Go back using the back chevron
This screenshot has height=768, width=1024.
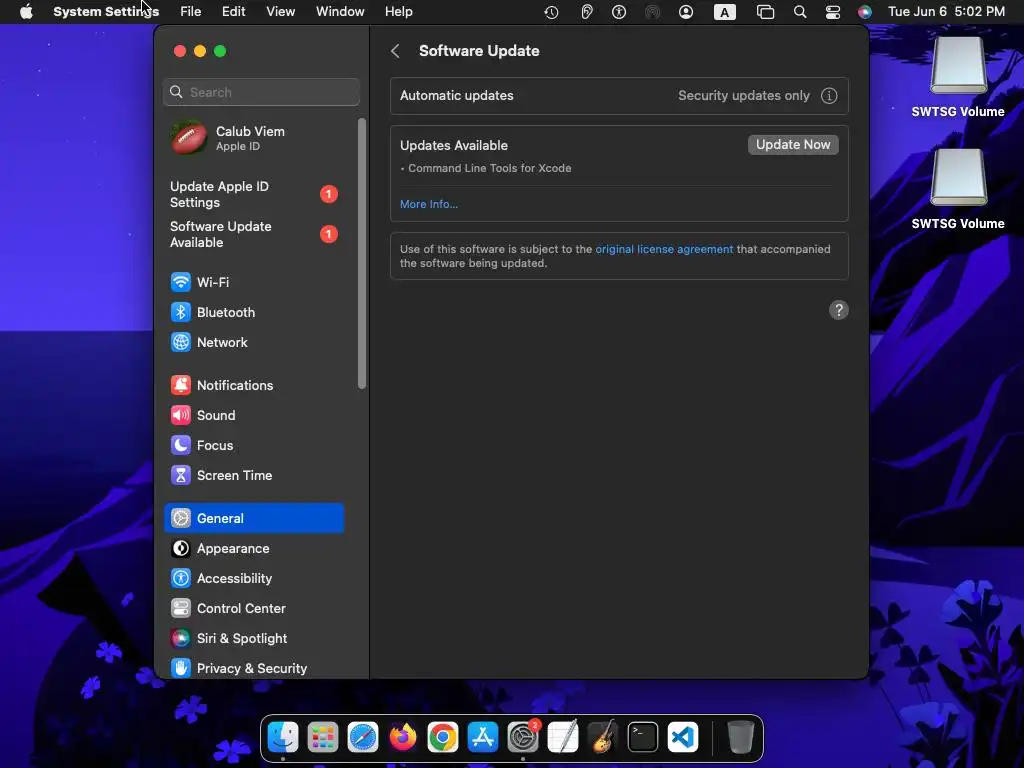(x=395, y=51)
